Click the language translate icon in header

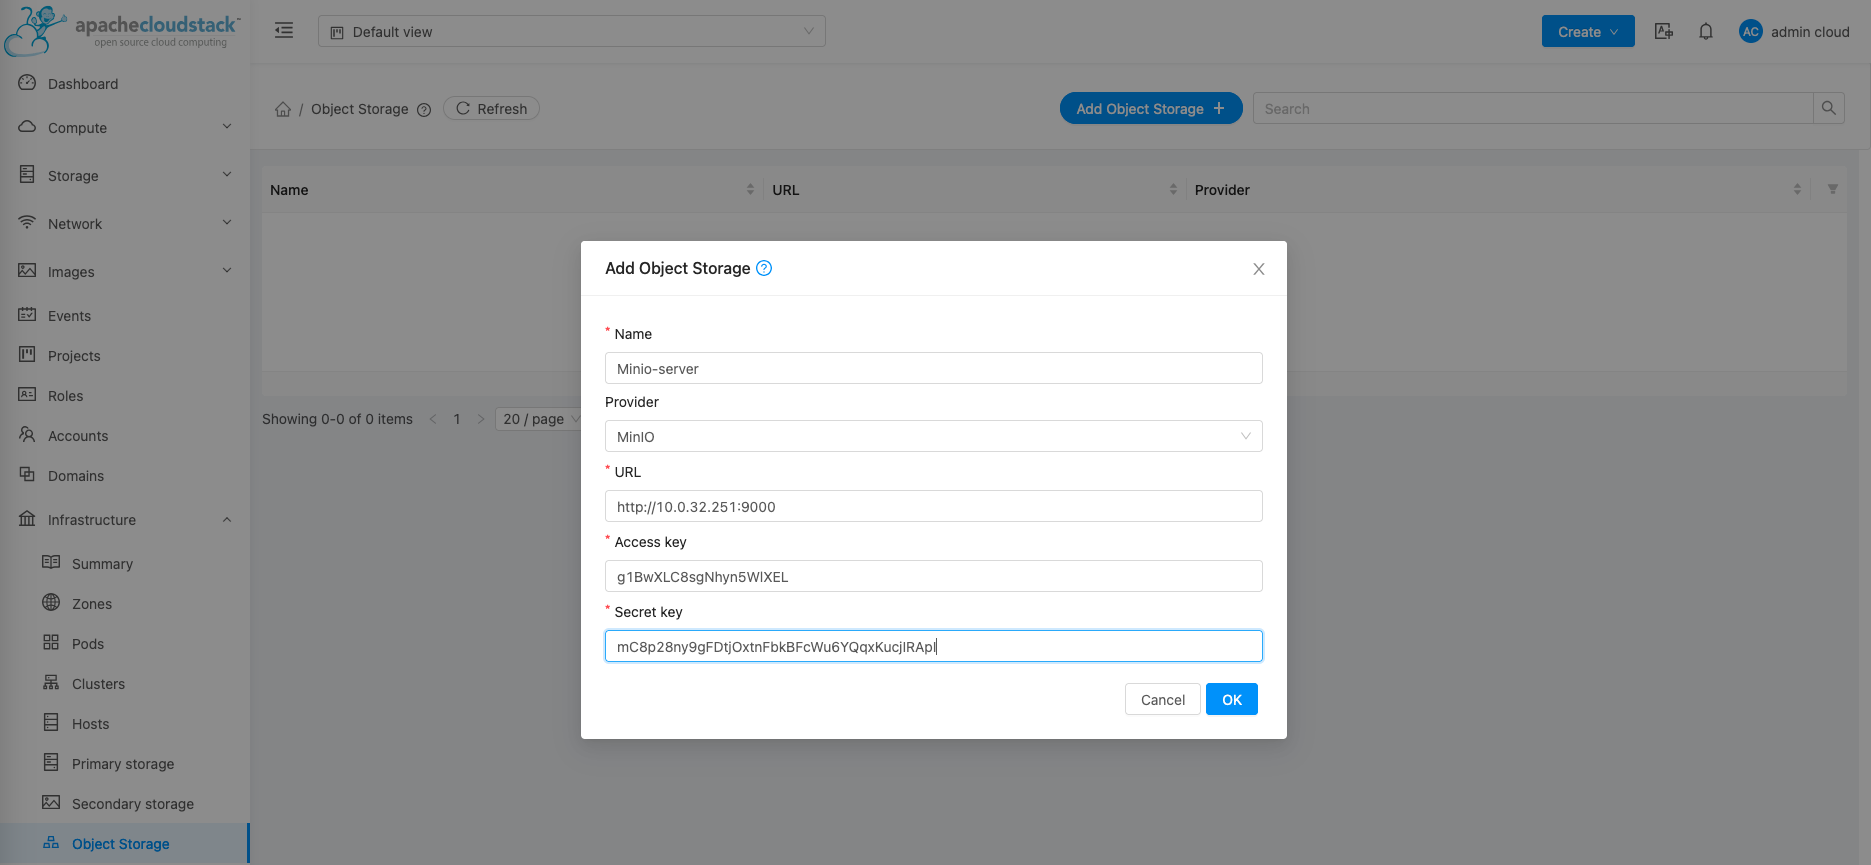pos(1664,31)
